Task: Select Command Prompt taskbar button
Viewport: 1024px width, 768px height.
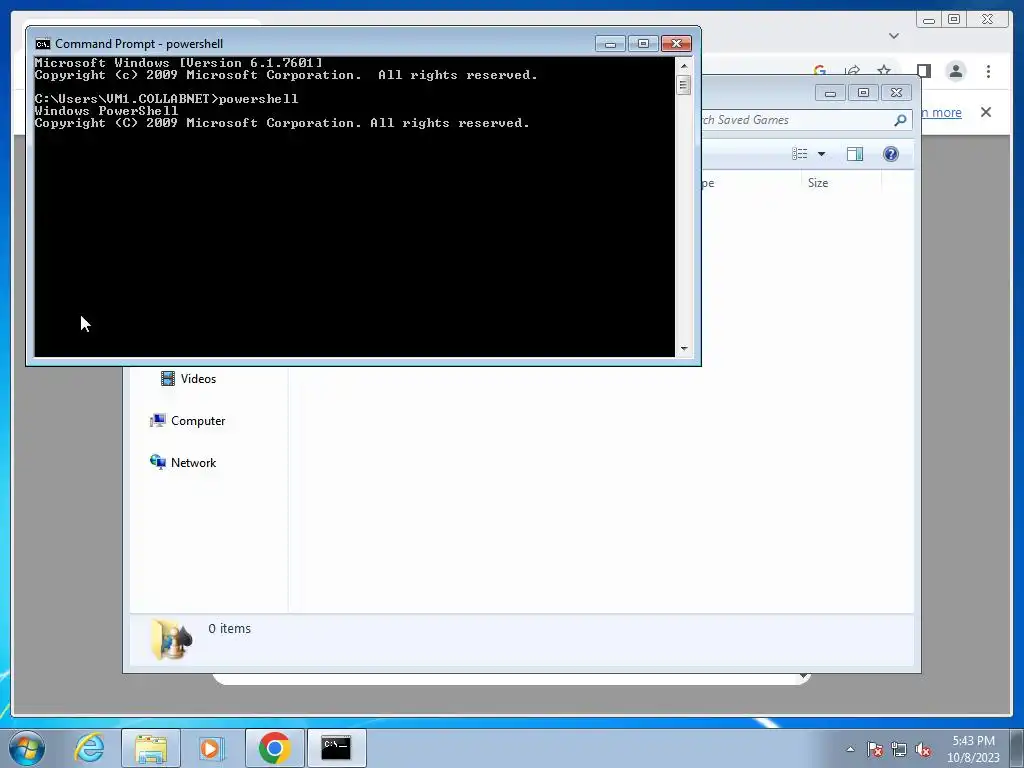Action: tap(336, 748)
